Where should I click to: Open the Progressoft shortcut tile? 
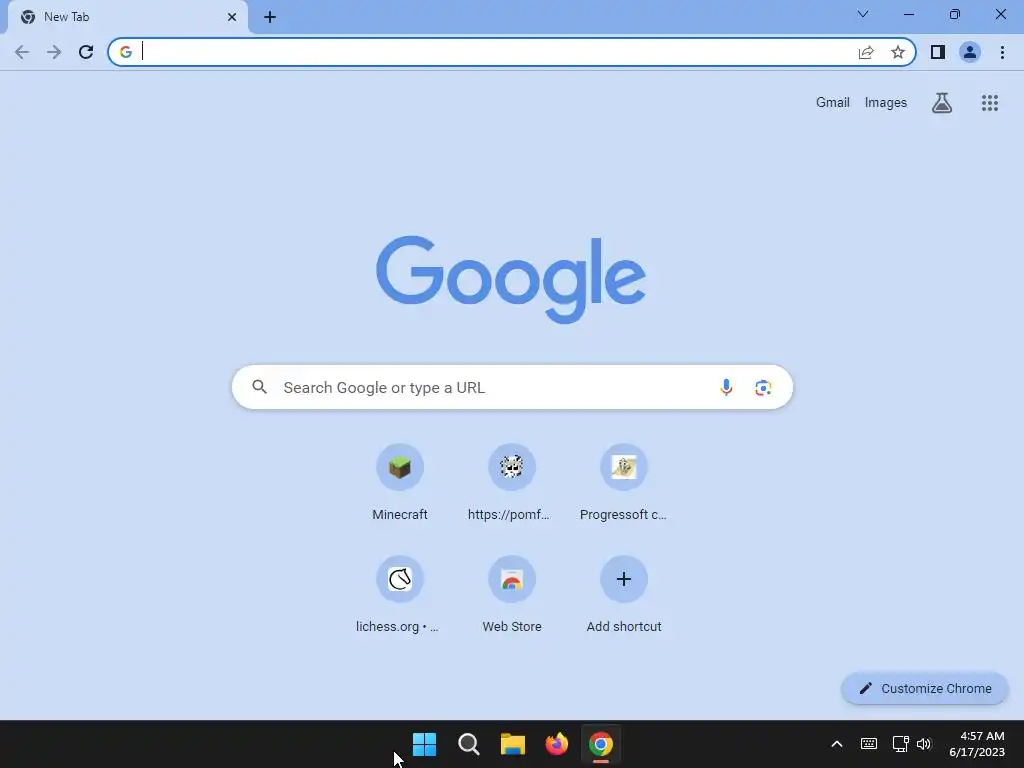point(624,483)
